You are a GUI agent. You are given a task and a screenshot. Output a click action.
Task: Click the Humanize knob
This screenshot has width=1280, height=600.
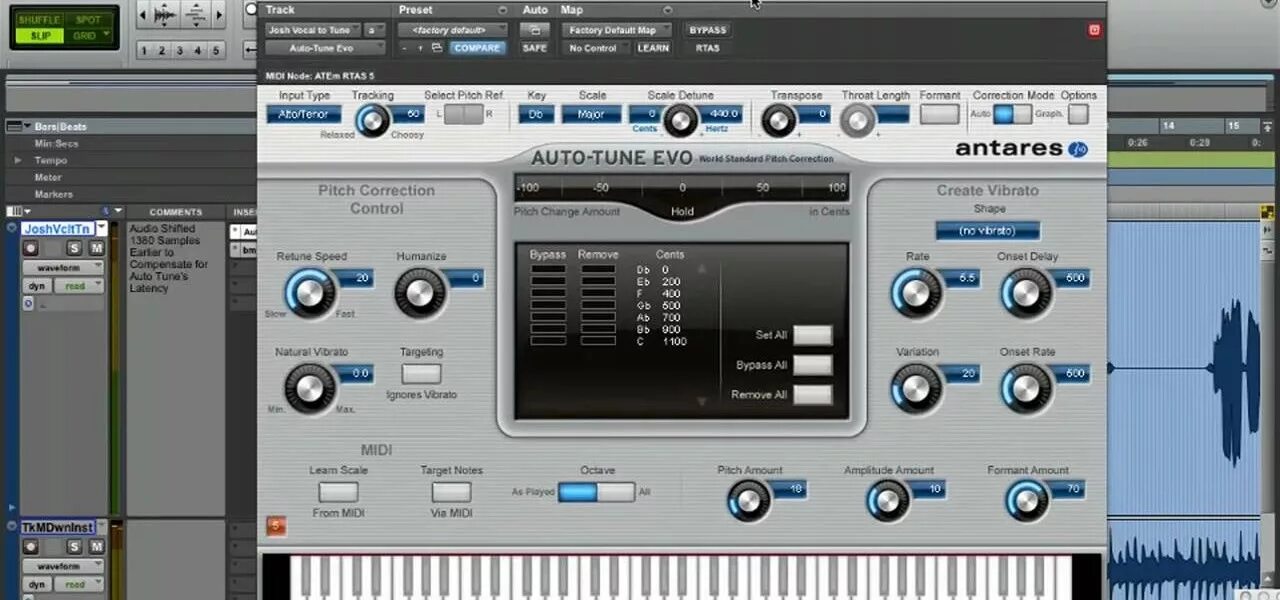(419, 293)
